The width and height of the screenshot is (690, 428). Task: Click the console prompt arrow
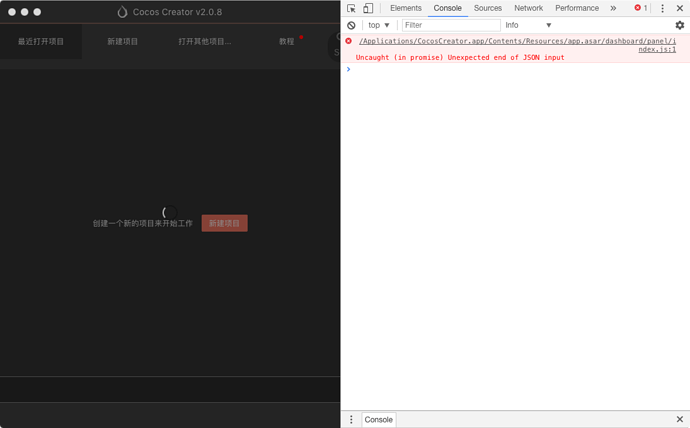[348, 69]
